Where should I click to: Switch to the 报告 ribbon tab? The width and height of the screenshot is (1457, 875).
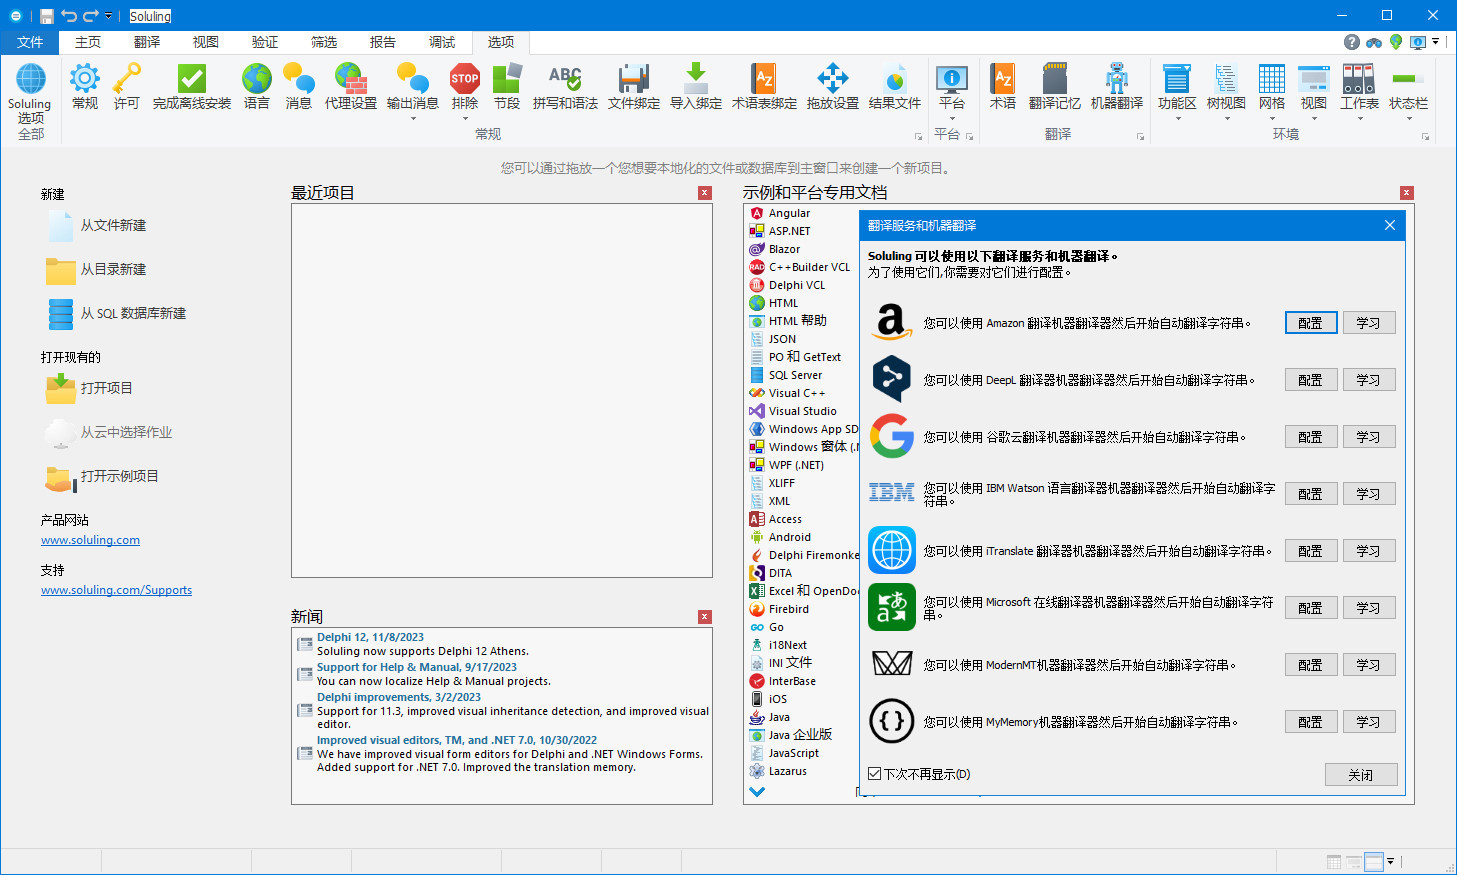coord(383,42)
